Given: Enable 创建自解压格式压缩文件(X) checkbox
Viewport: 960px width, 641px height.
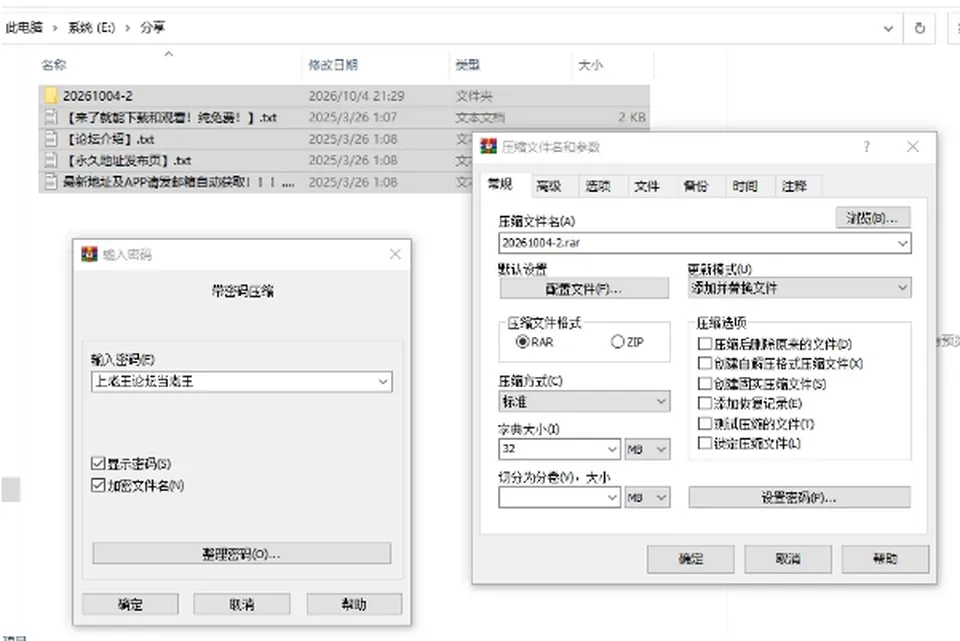Looking at the screenshot, I should click(705, 364).
